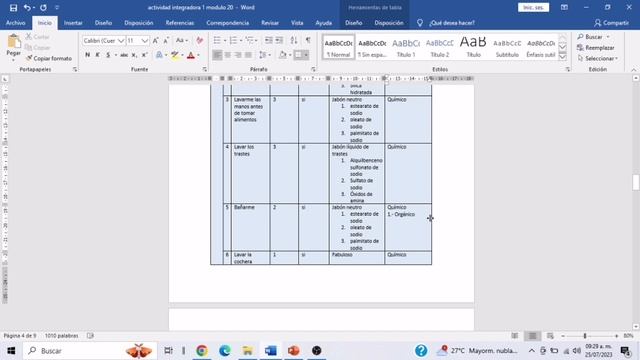
Task: Click the Compartir share button
Action: (x=611, y=23)
